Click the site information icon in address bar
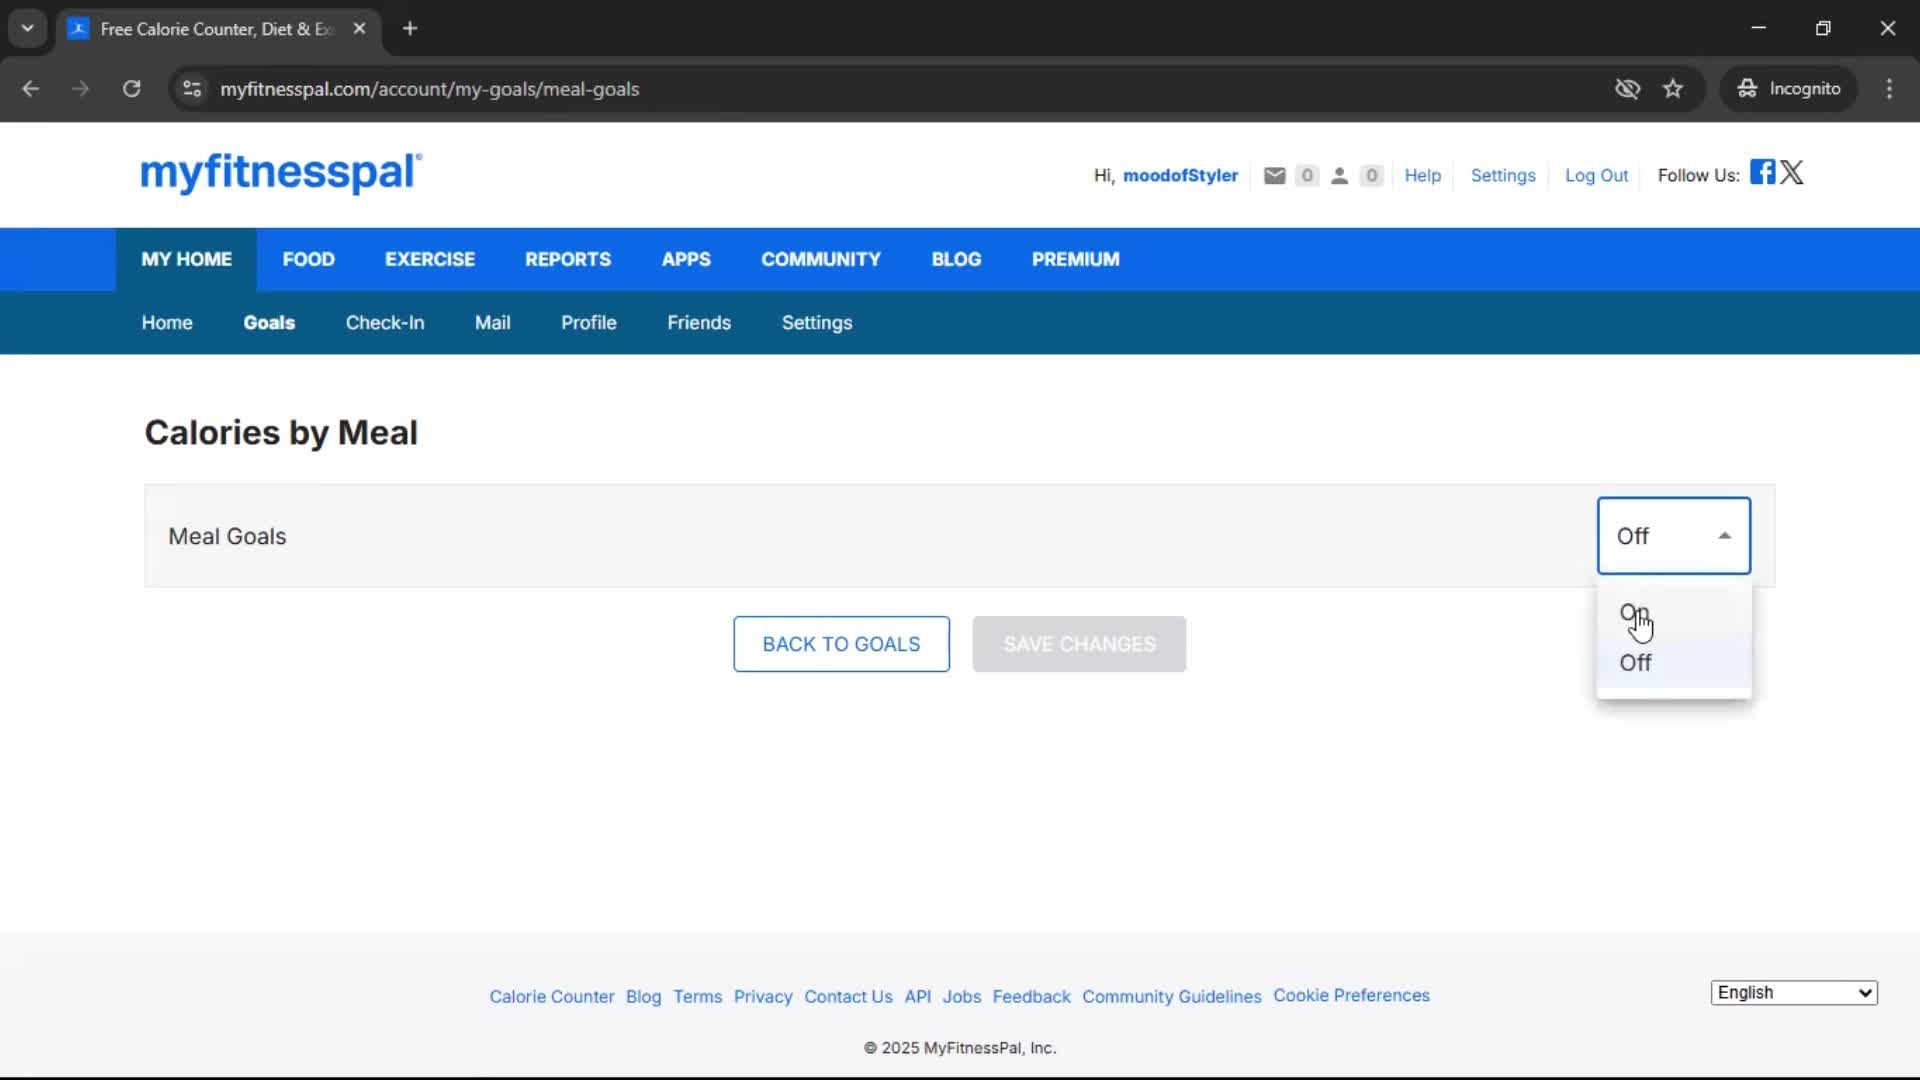The width and height of the screenshot is (1920, 1080). (192, 89)
